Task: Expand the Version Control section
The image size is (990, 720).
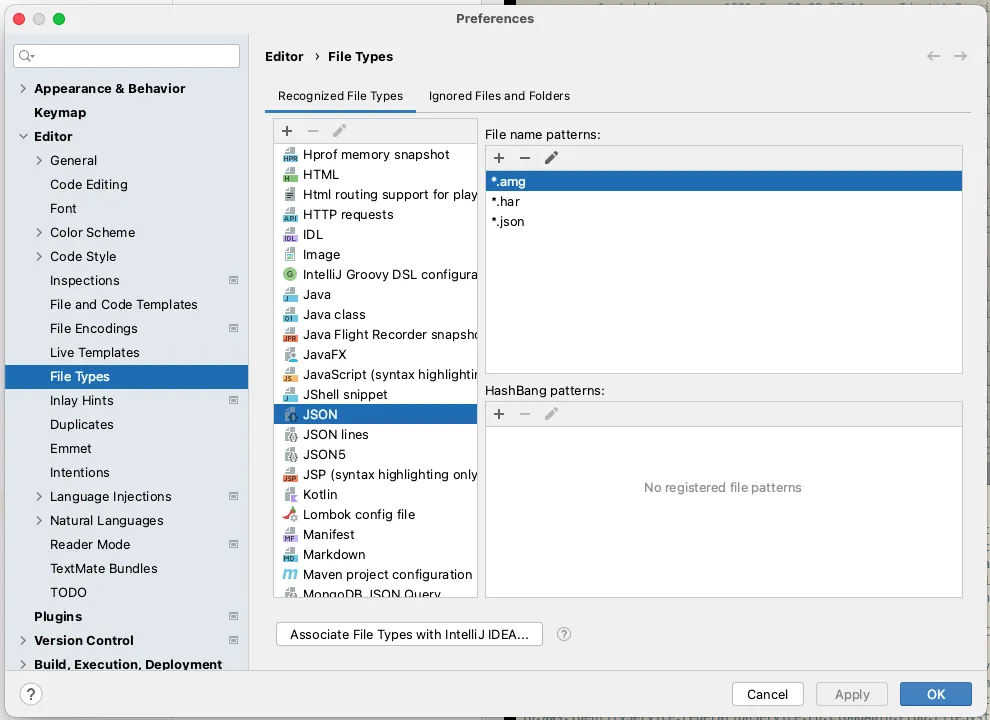Action: [x=23, y=641]
